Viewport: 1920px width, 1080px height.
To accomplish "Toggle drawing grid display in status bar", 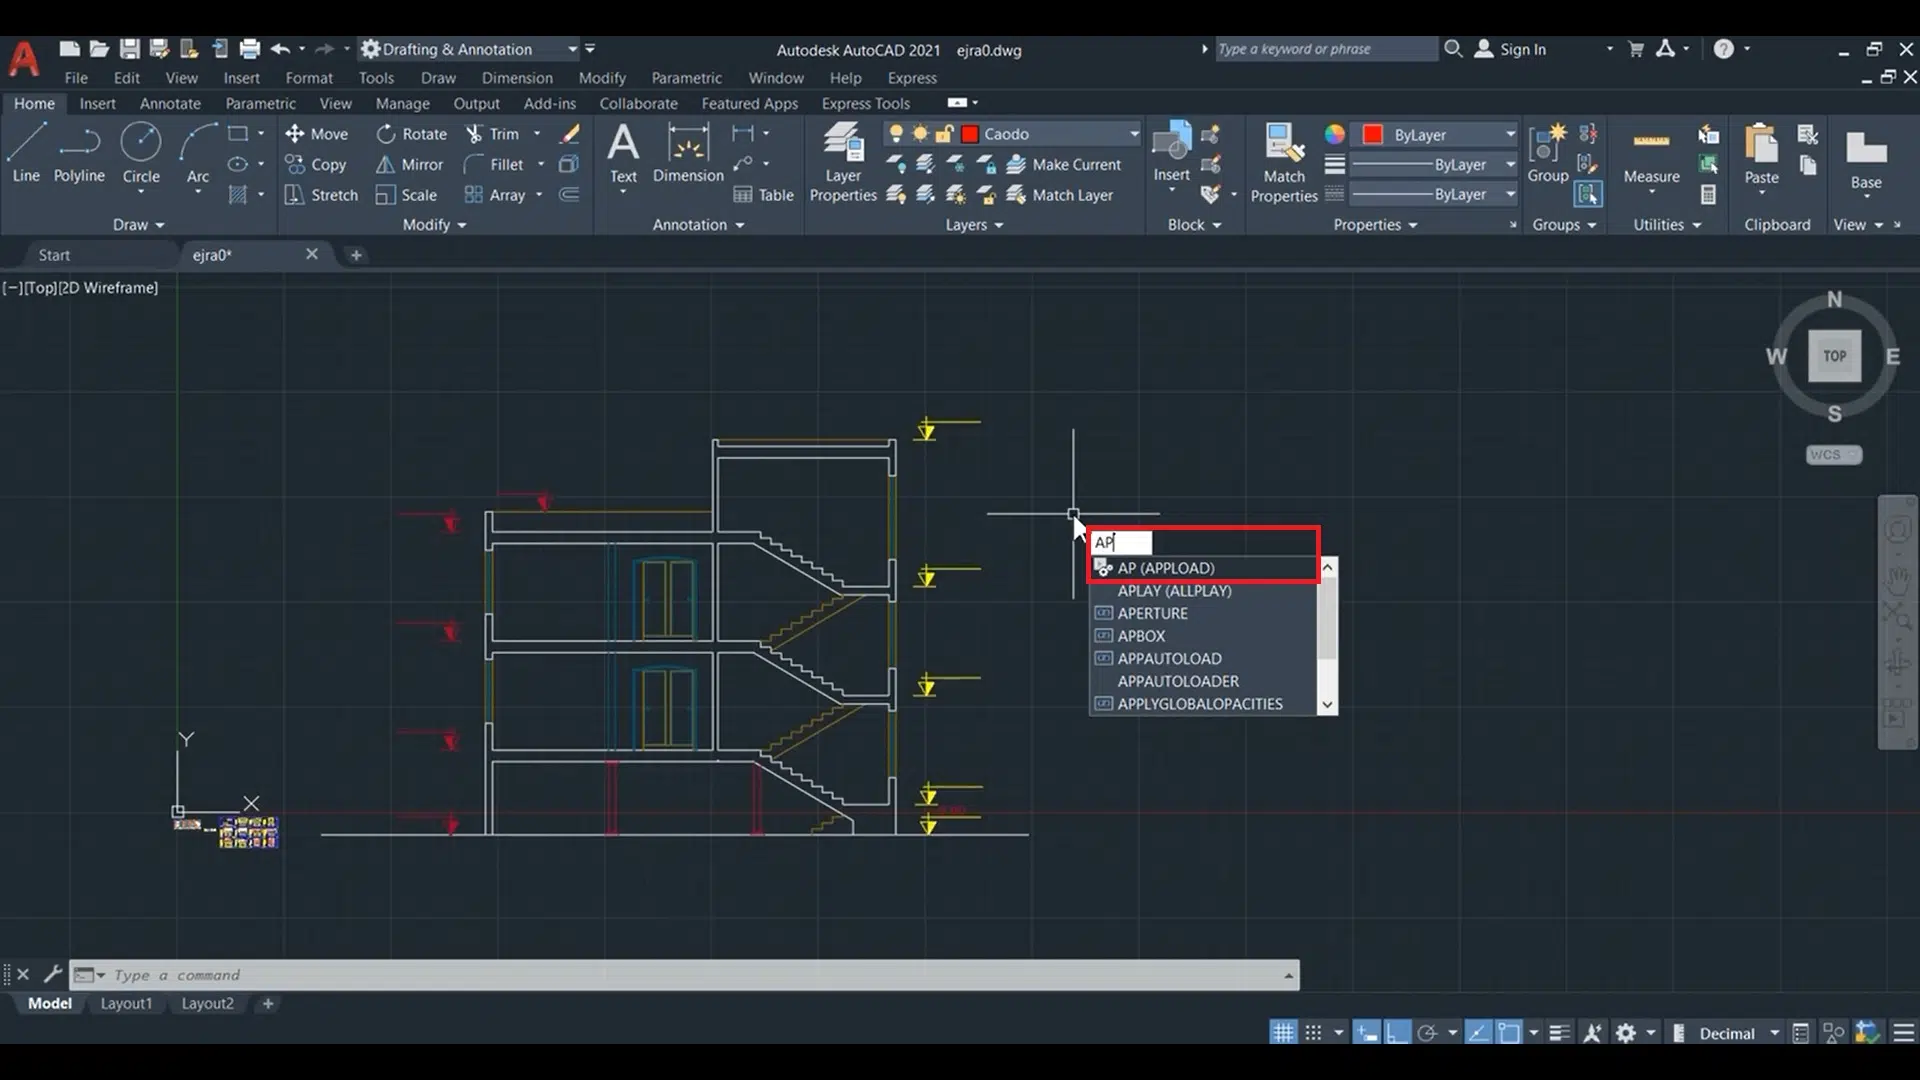I will pyautogui.click(x=1283, y=1033).
